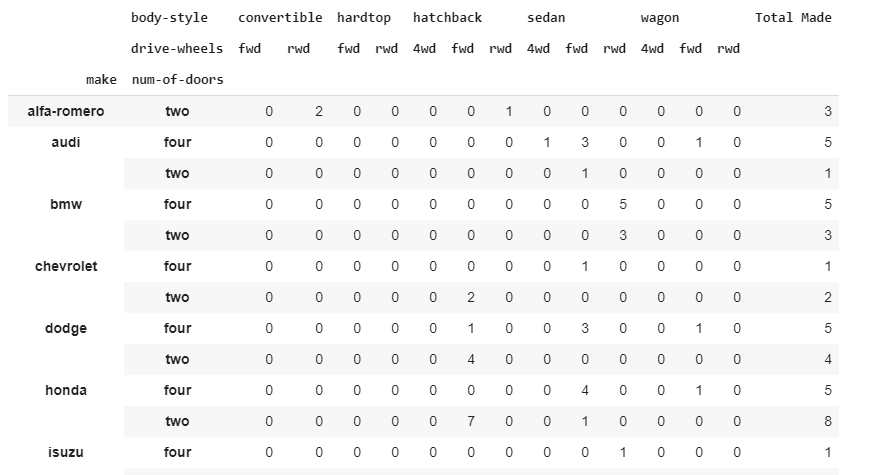This screenshot has width=885, height=475.
Task: Click the cell containing value 7
Action: tap(470, 421)
